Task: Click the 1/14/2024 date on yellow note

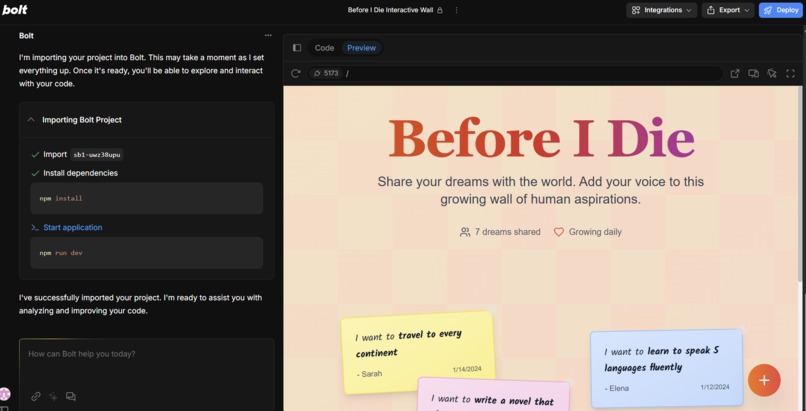Action: click(x=467, y=369)
